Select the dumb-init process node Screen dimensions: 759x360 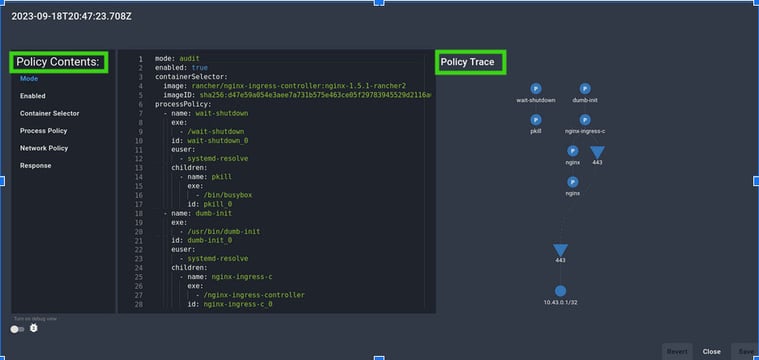click(x=585, y=89)
